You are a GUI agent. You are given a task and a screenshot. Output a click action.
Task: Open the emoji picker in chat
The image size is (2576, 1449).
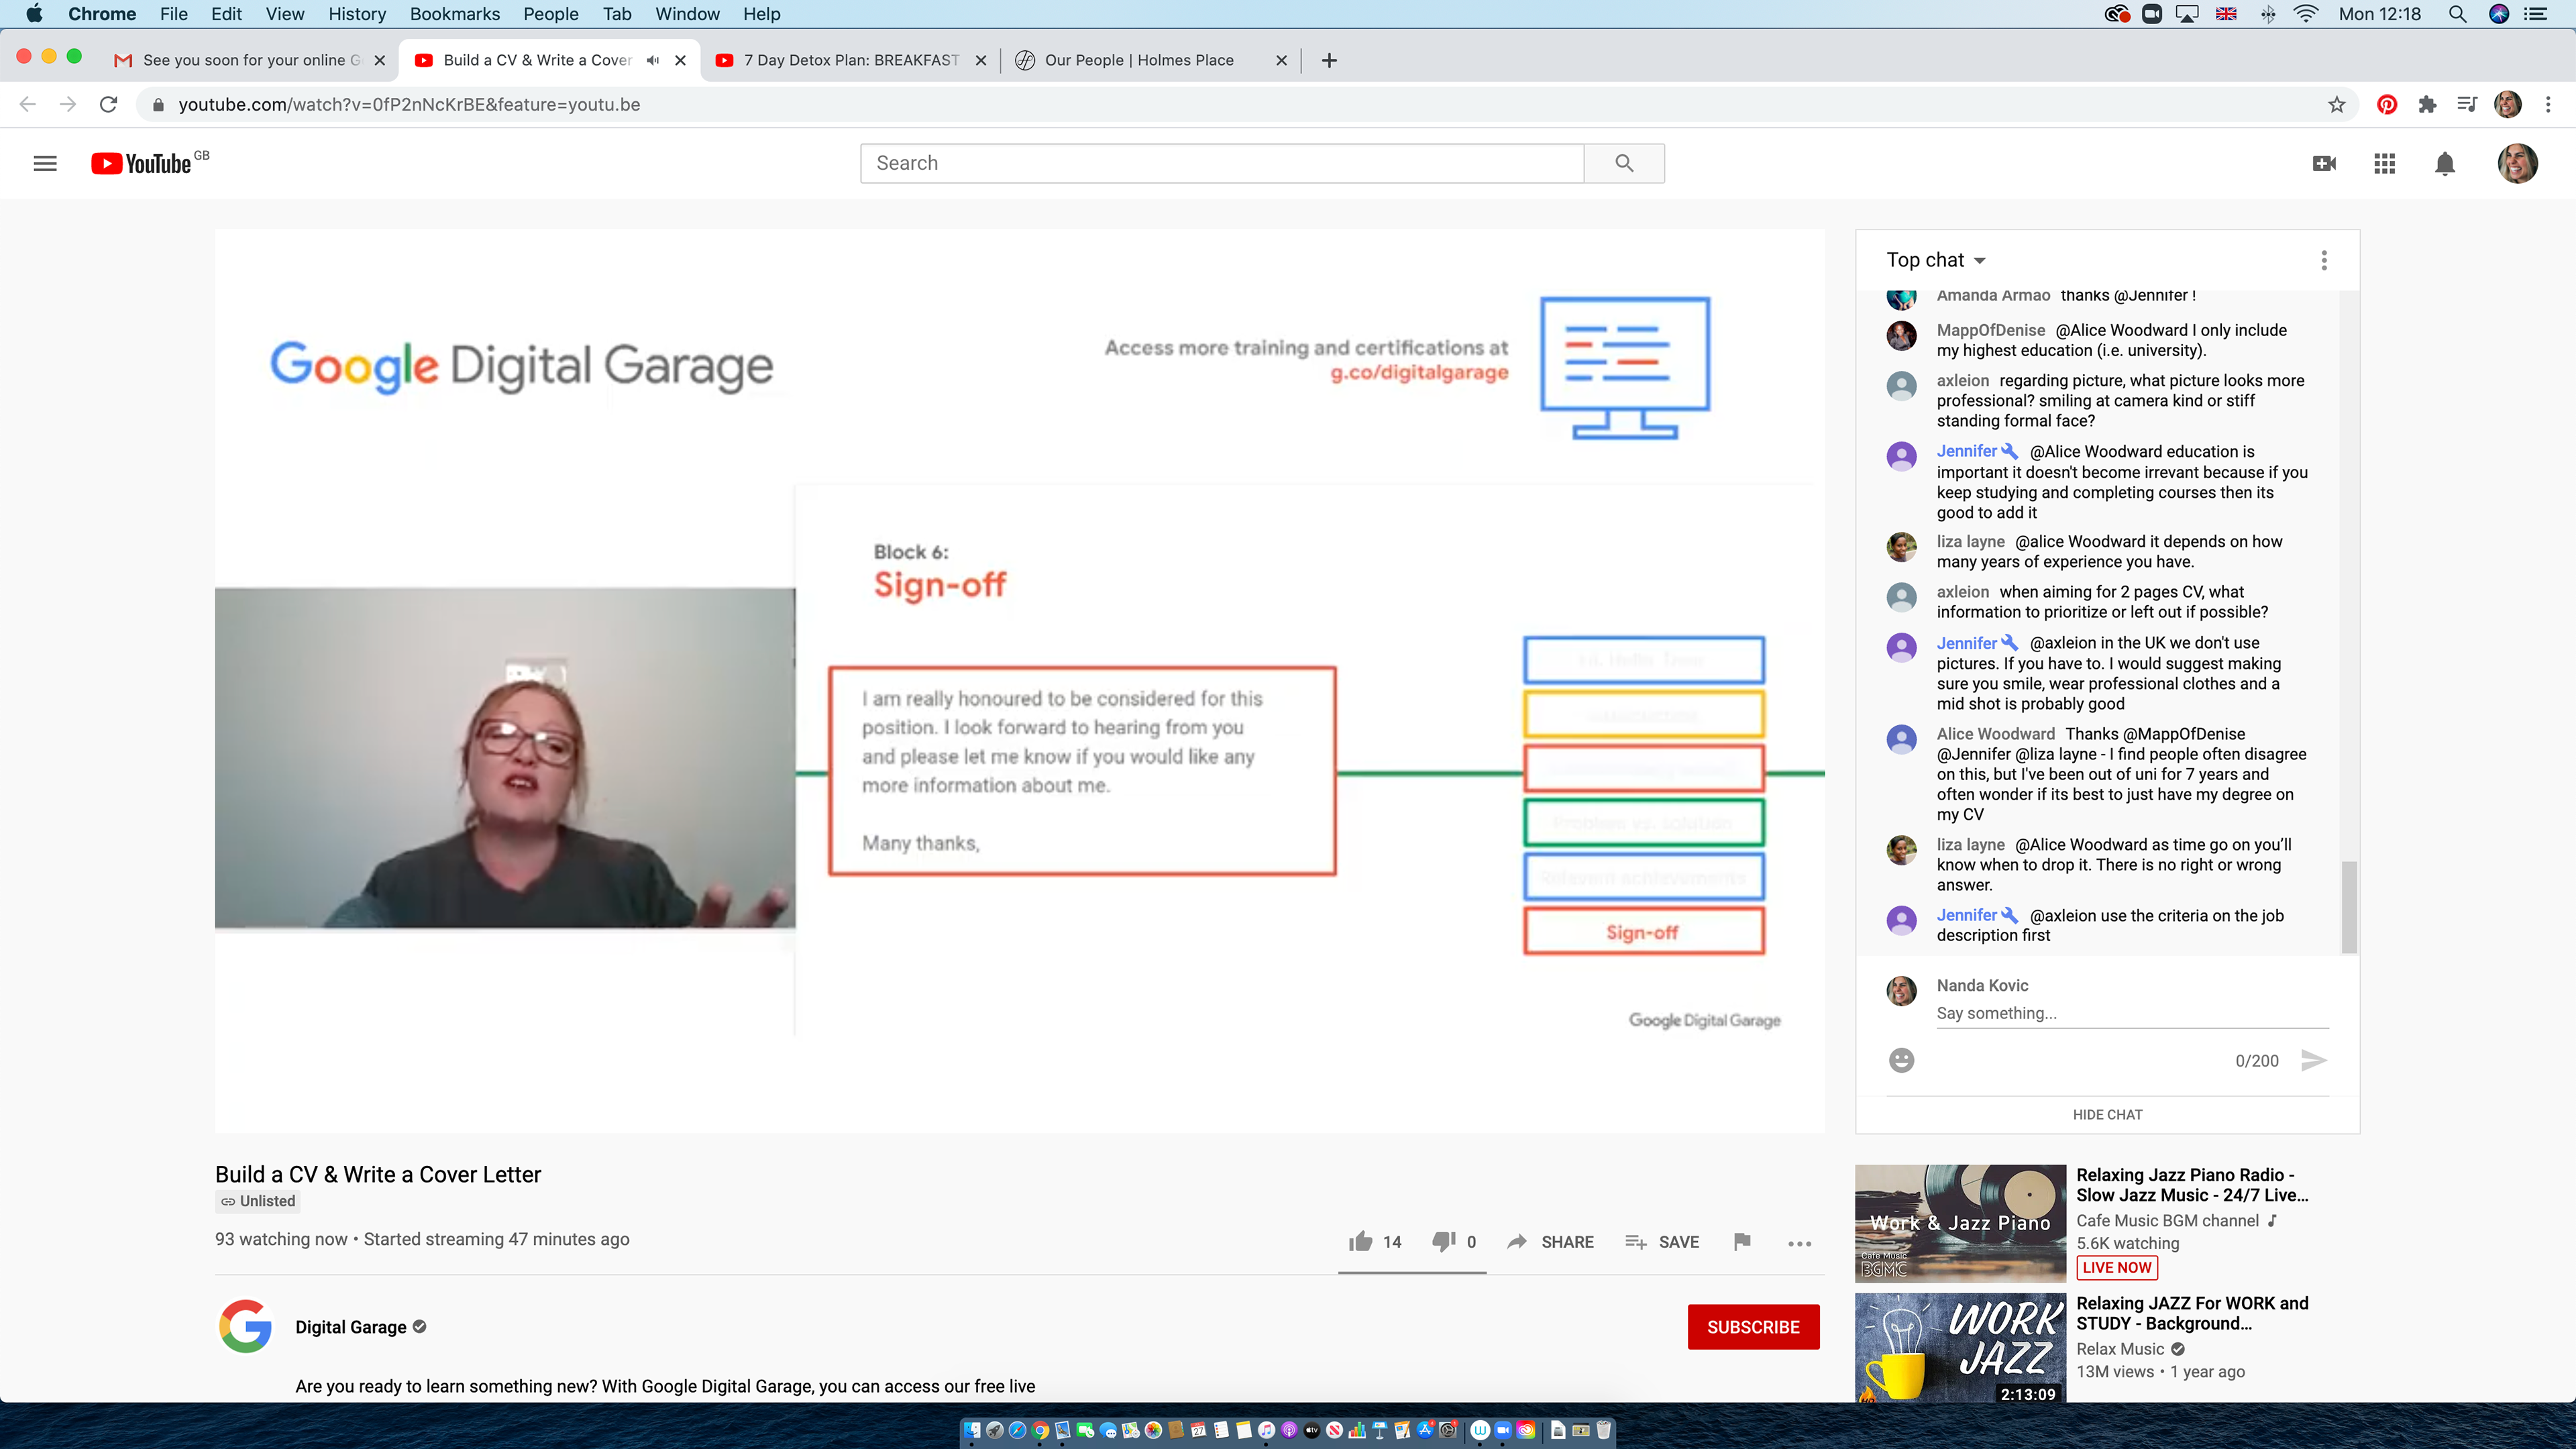(1901, 1060)
